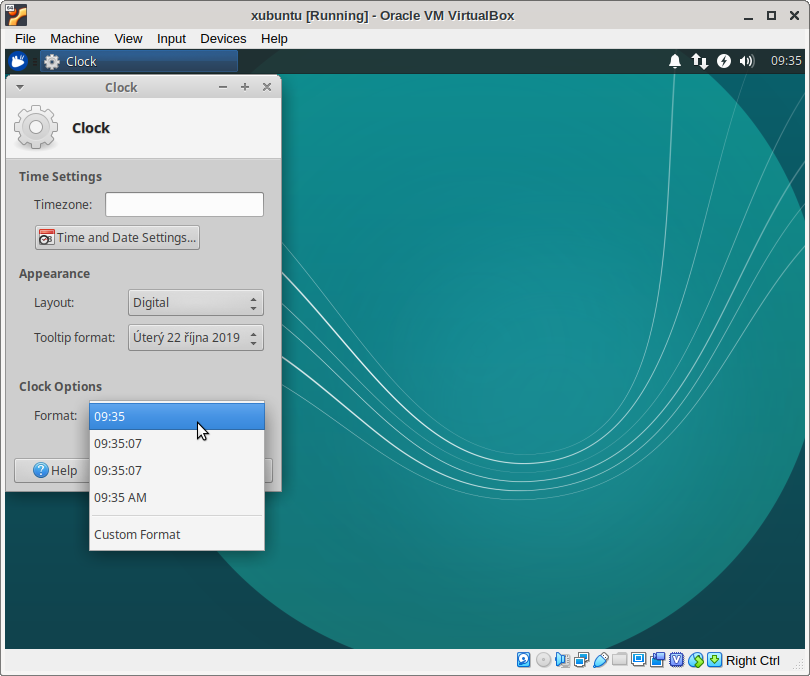Click VirtualBox USB devices status icon
This screenshot has height=676, width=810.
click(600, 660)
